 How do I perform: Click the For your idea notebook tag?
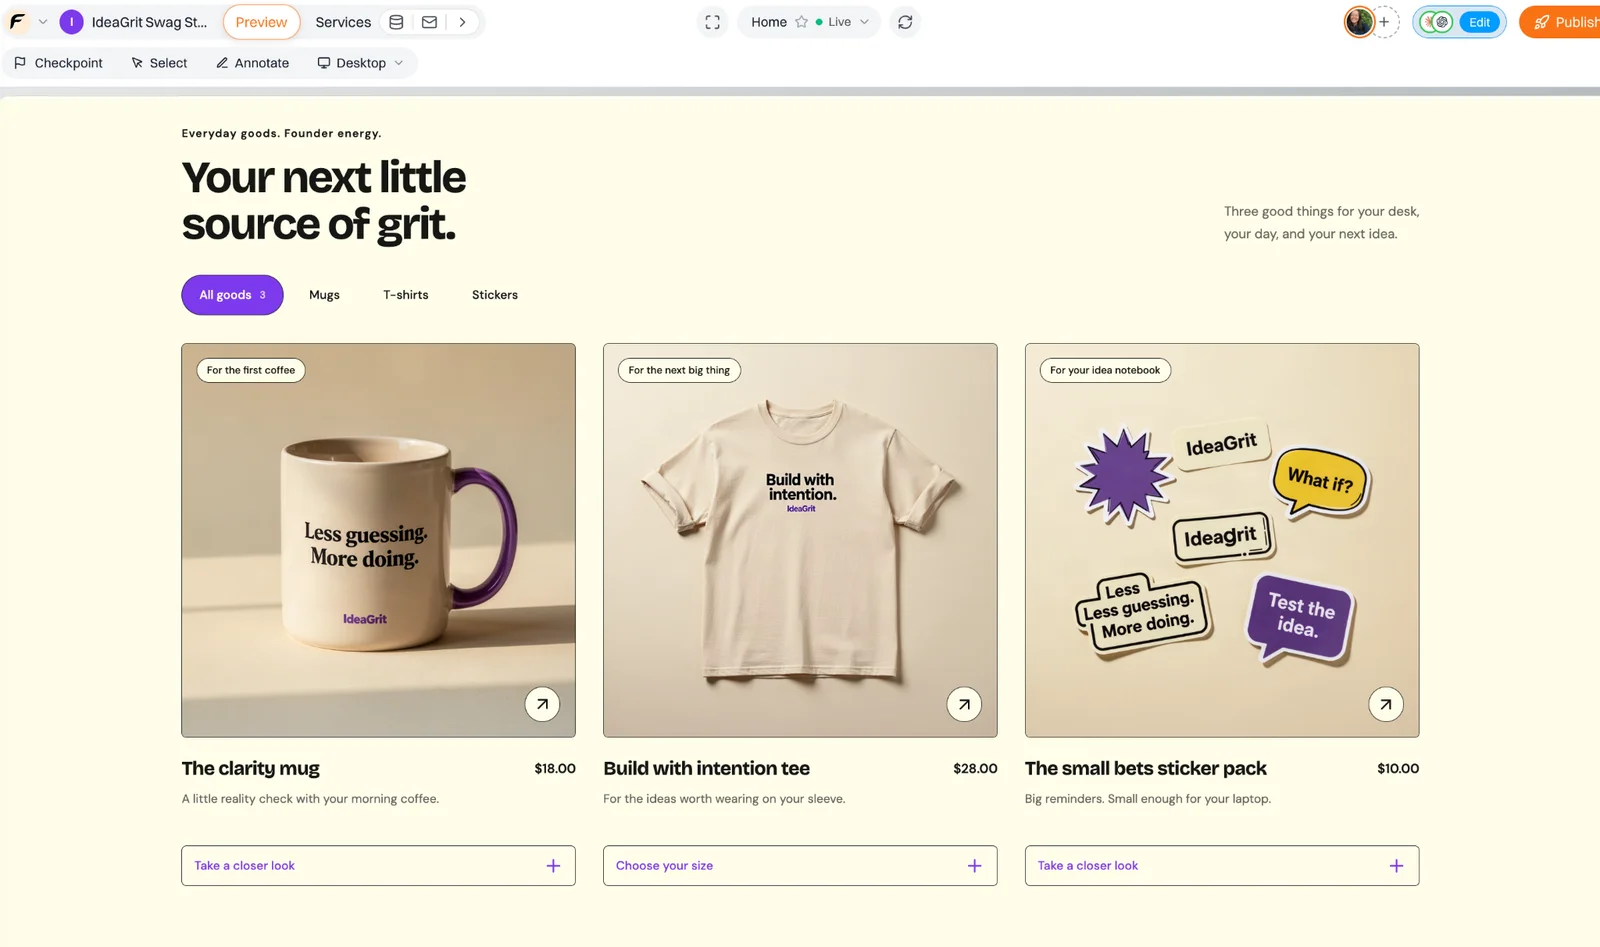click(x=1105, y=370)
